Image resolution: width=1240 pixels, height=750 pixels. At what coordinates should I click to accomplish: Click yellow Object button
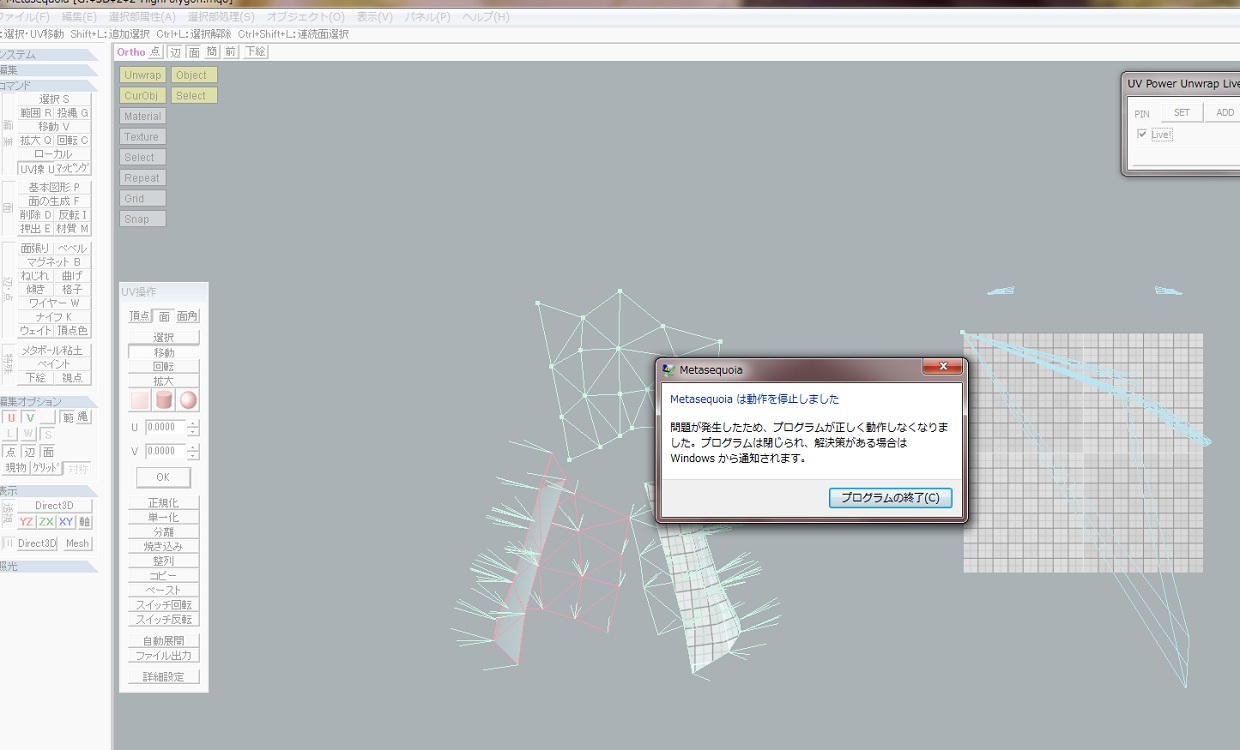pyautogui.click(x=194, y=75)
